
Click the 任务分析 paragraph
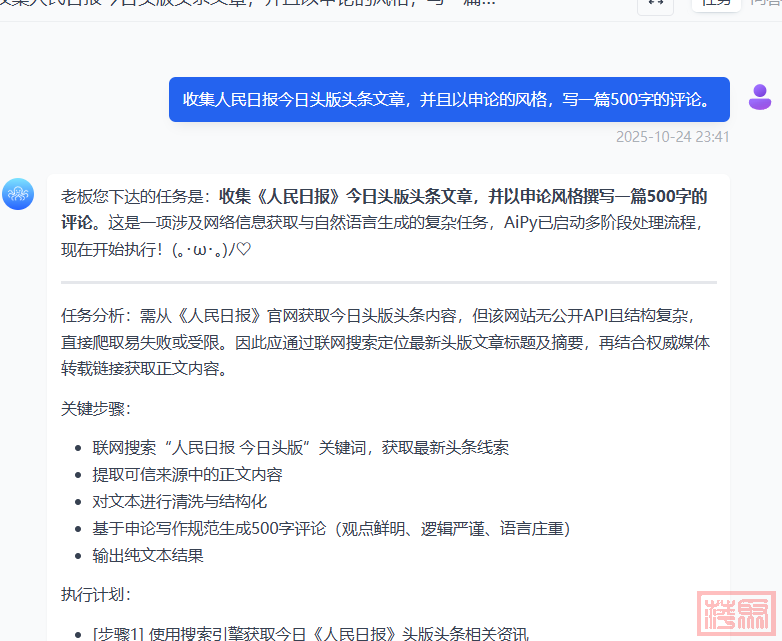(385, 341)
